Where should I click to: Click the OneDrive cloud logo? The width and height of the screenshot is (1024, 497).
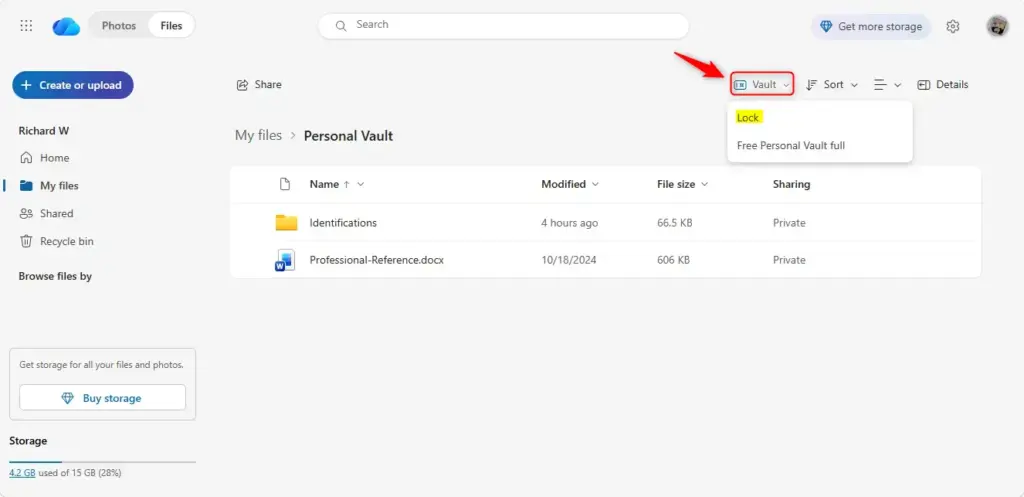click(66, 26)
